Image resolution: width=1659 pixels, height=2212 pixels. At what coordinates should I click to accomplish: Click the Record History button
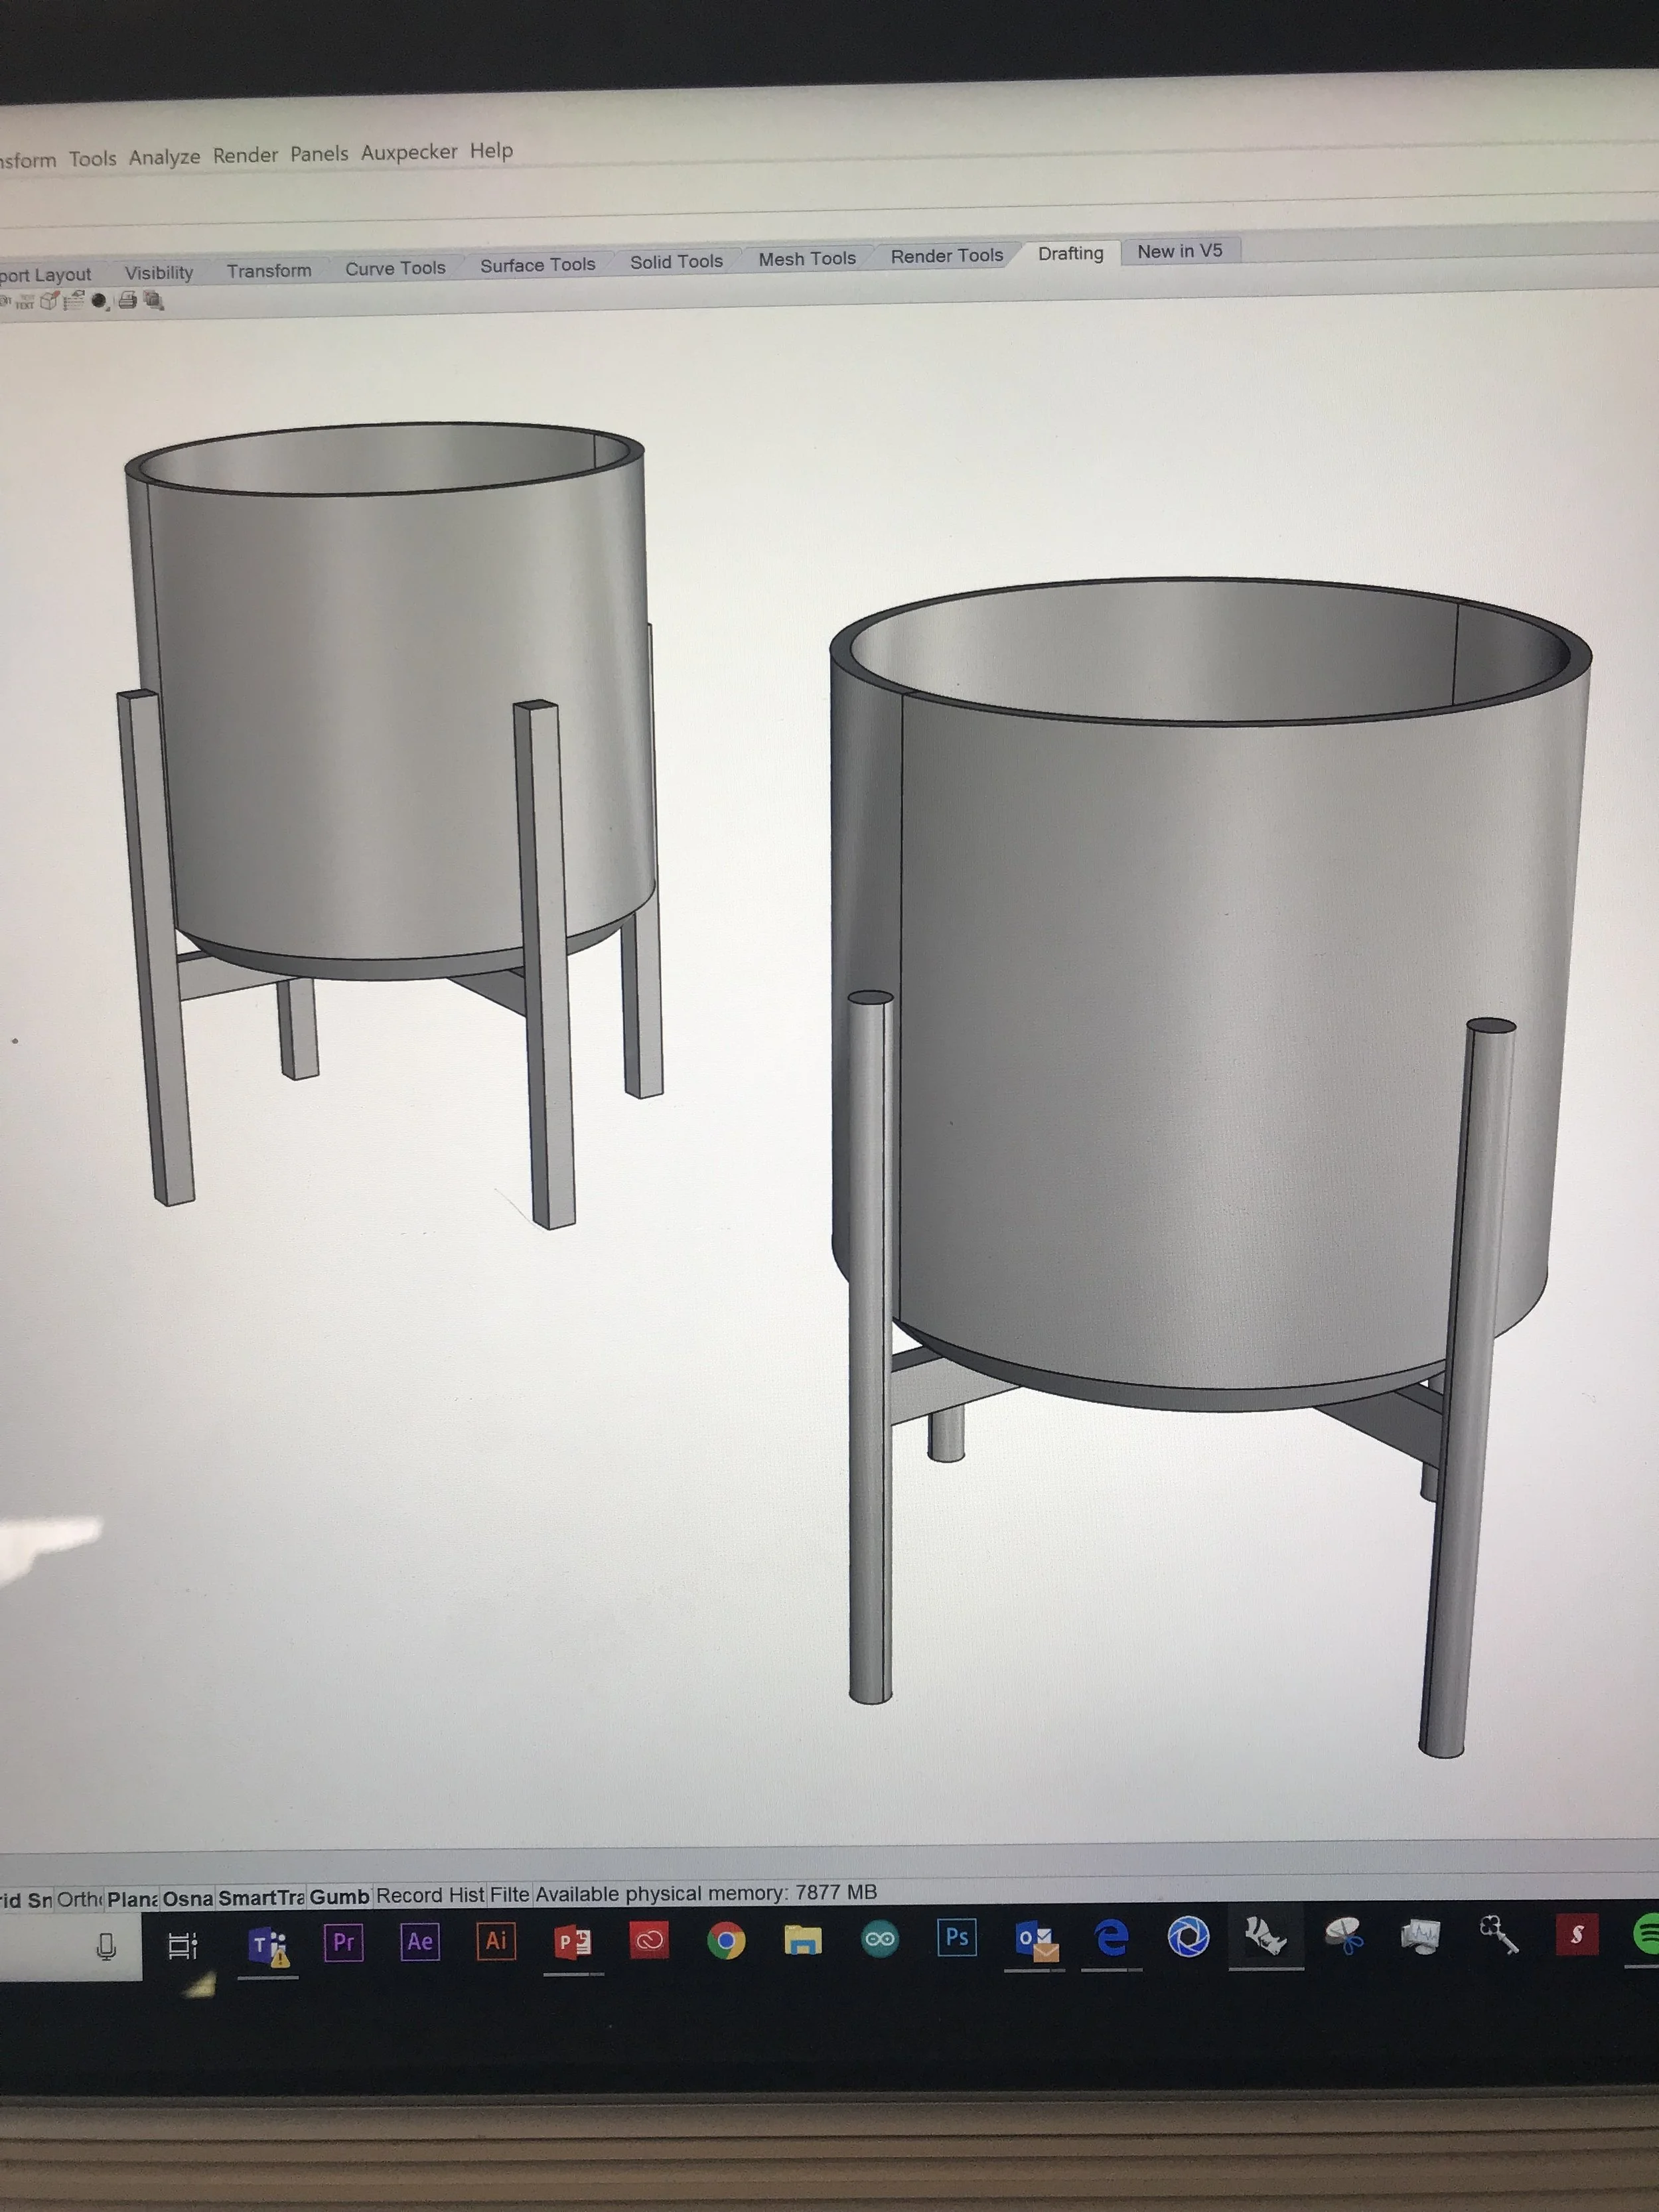pos(430,1895)
